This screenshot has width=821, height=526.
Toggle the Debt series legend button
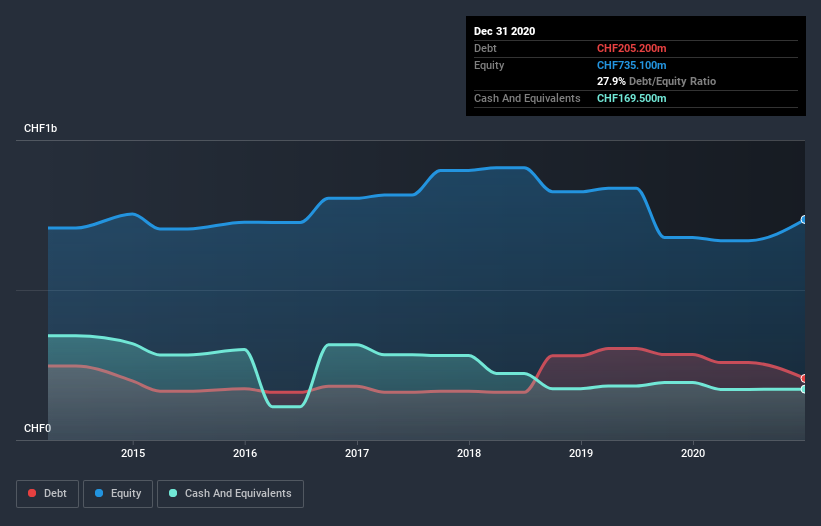47,494
